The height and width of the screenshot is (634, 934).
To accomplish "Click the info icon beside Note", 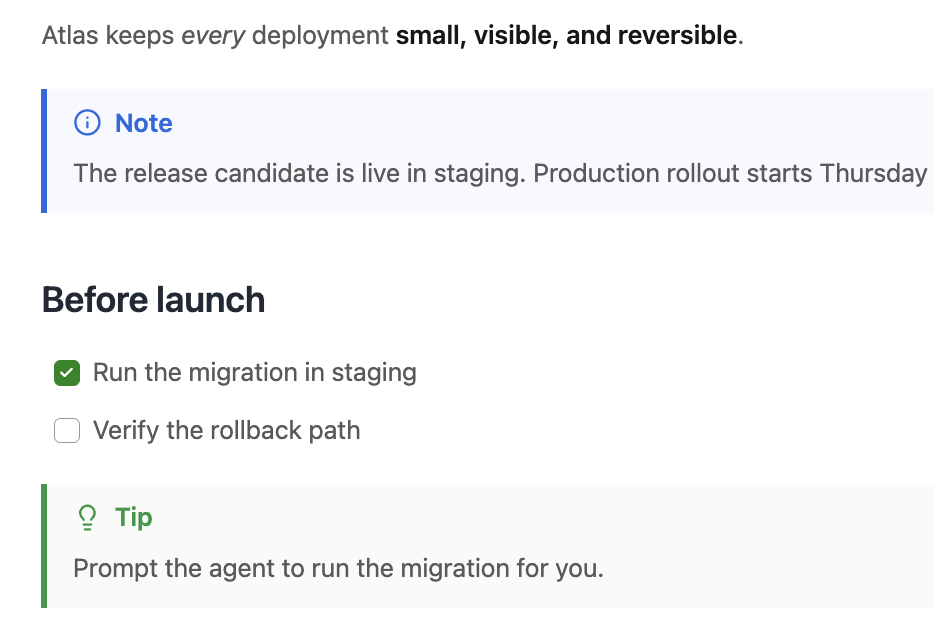I will click(87, 123).
